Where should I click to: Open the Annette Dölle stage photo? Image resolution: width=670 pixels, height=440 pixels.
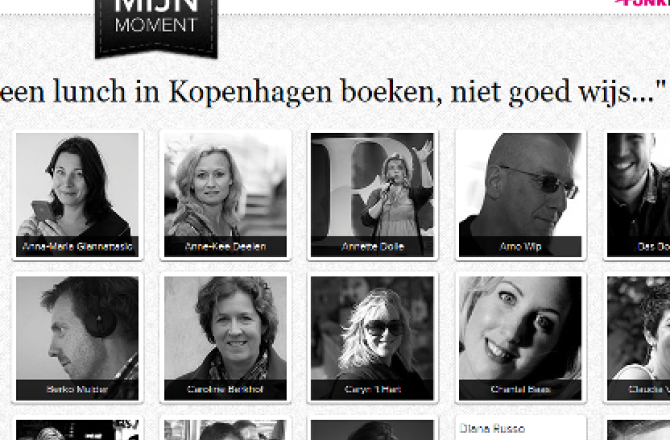click(x=372, y=195)
